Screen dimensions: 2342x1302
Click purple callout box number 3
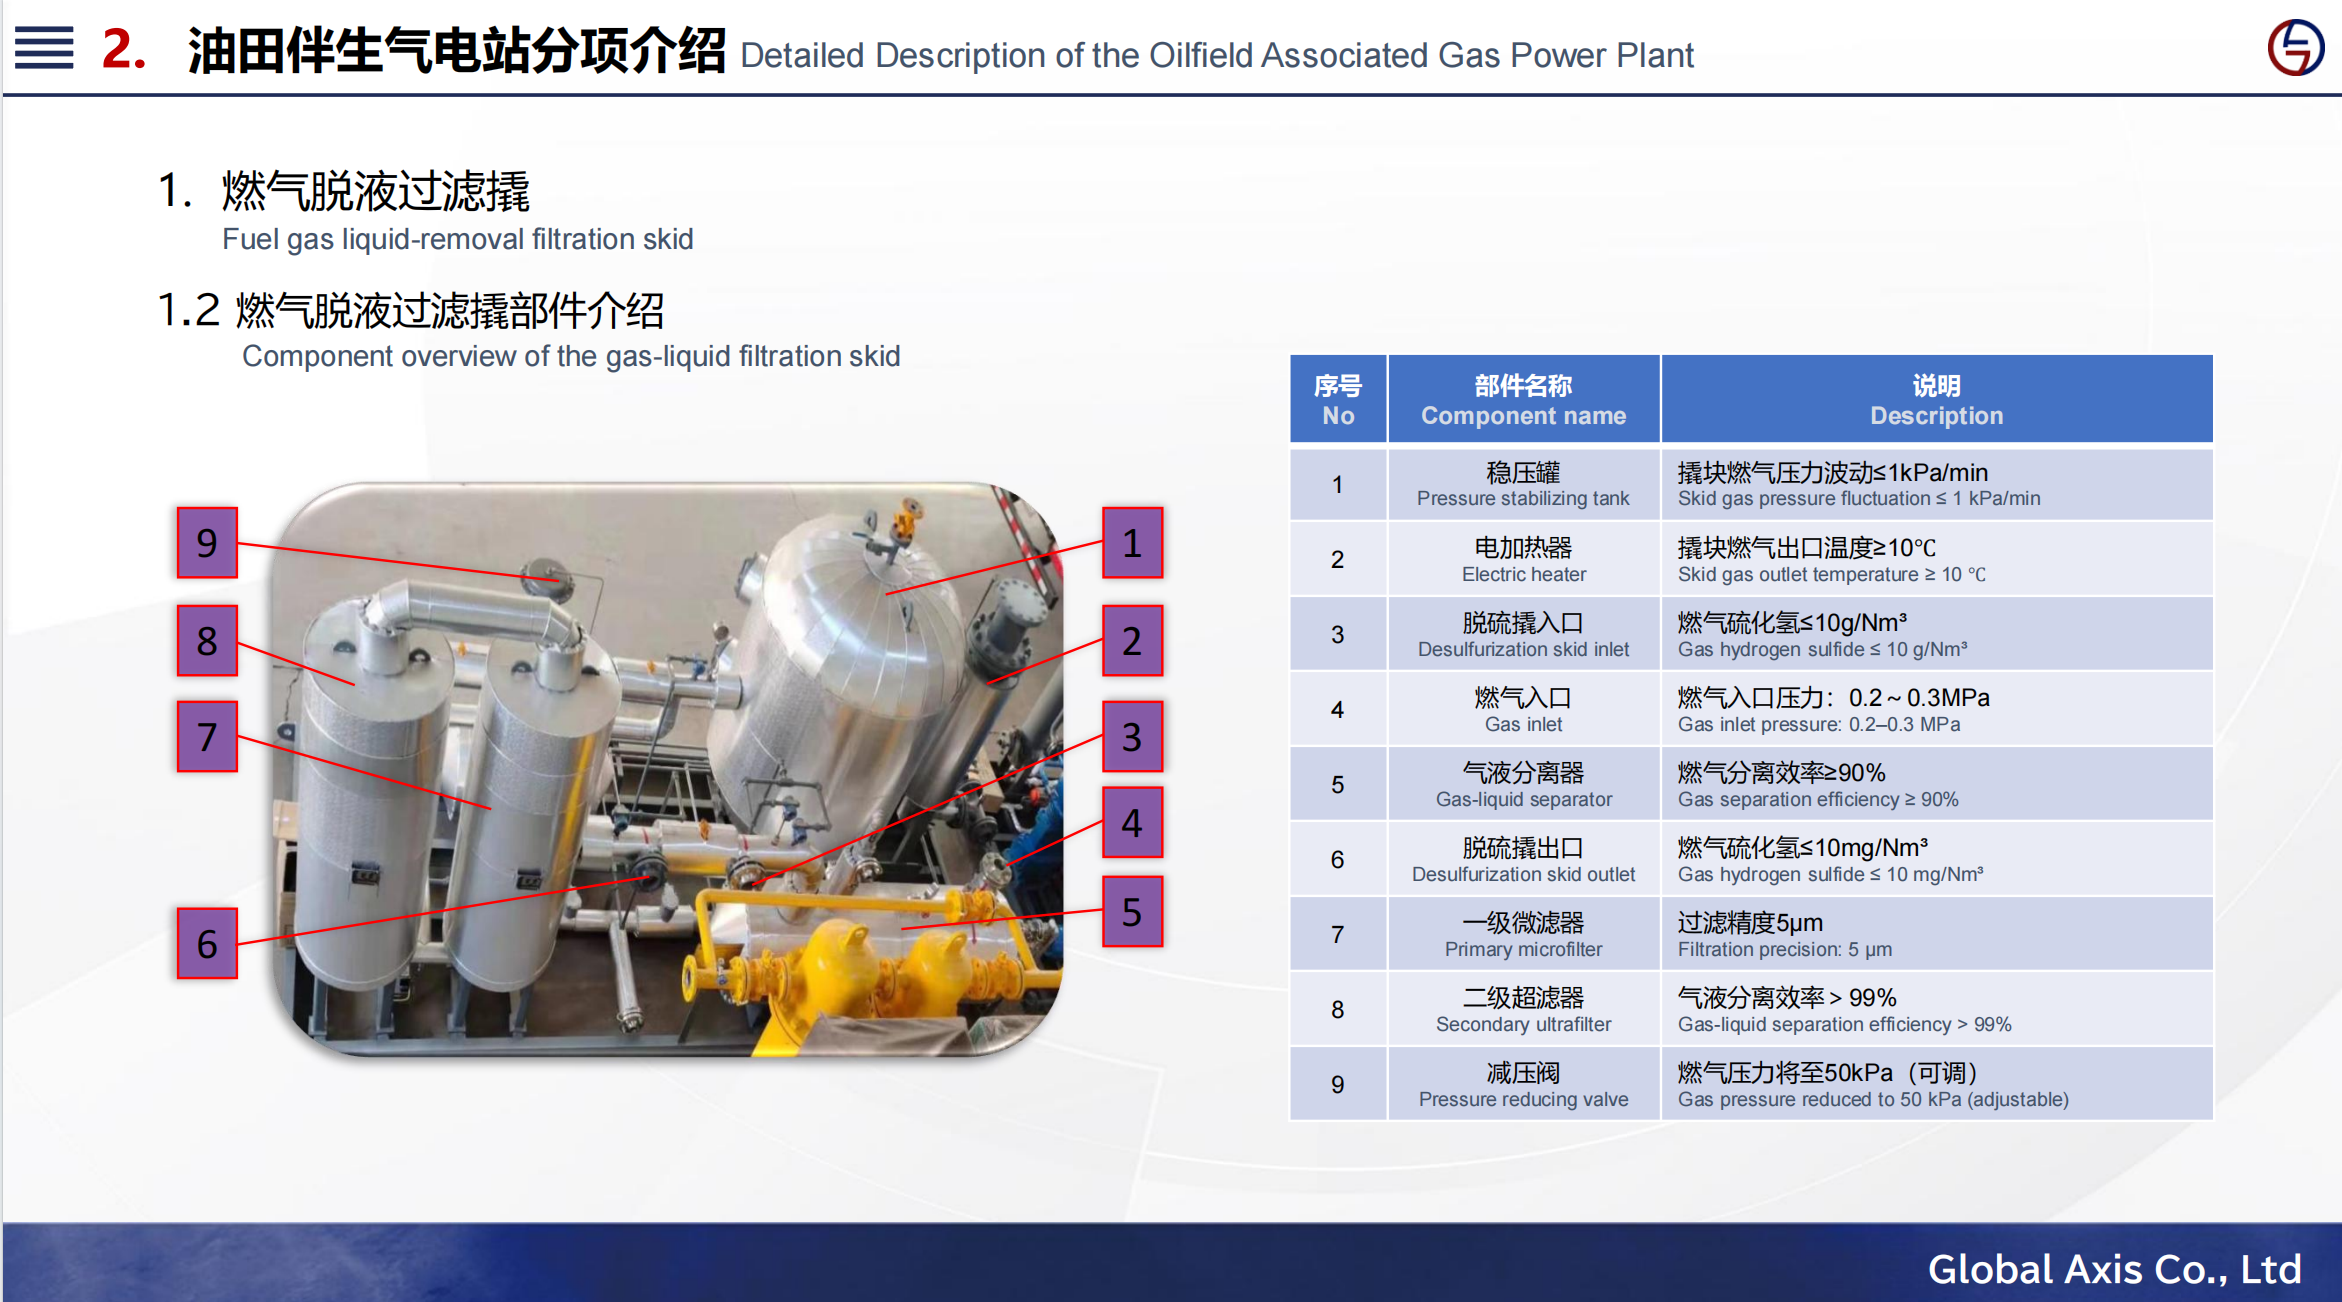(x=1132, y=737)
